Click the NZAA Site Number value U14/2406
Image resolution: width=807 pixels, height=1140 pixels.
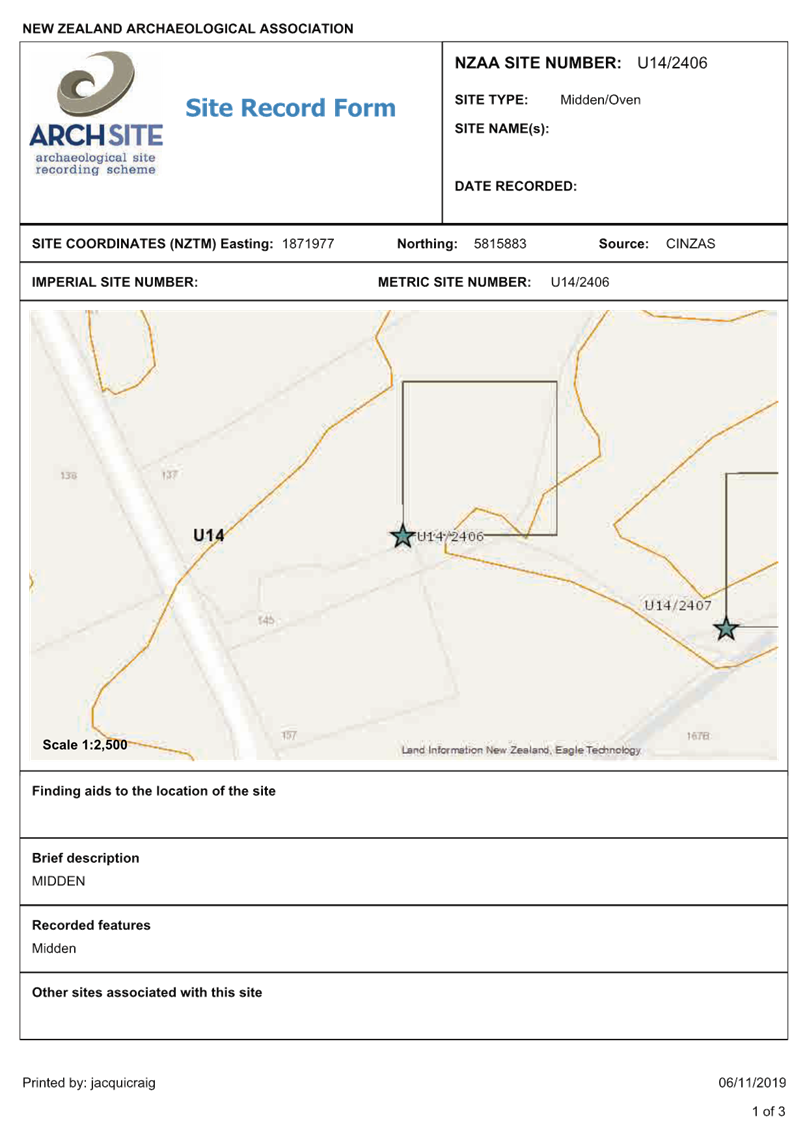click(672, 63)
